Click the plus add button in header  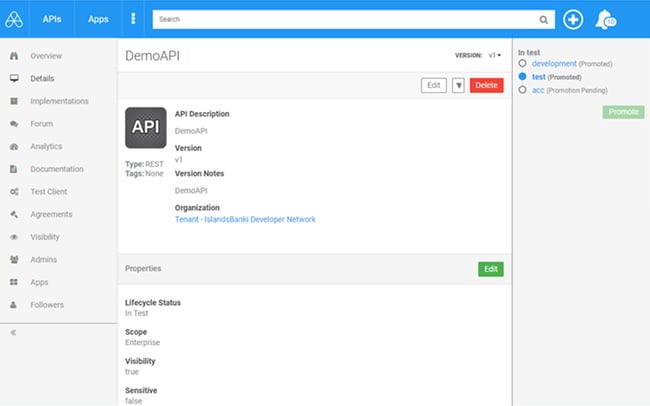573,19
